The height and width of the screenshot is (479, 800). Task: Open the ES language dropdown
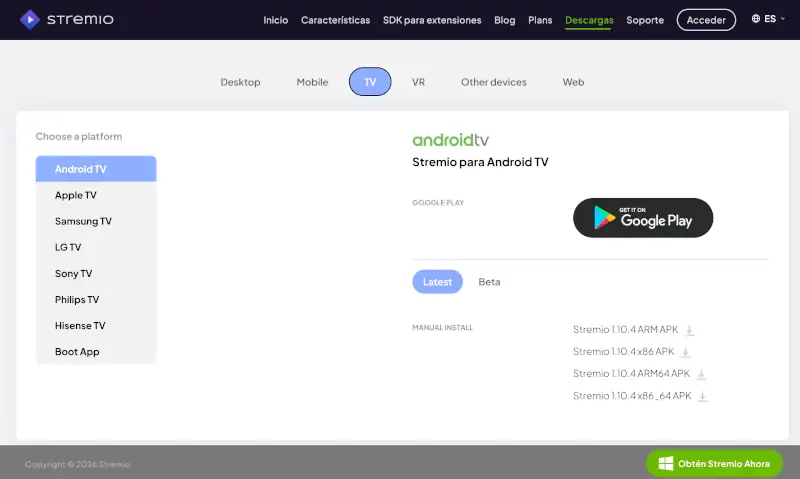click(x=768, y=19)
